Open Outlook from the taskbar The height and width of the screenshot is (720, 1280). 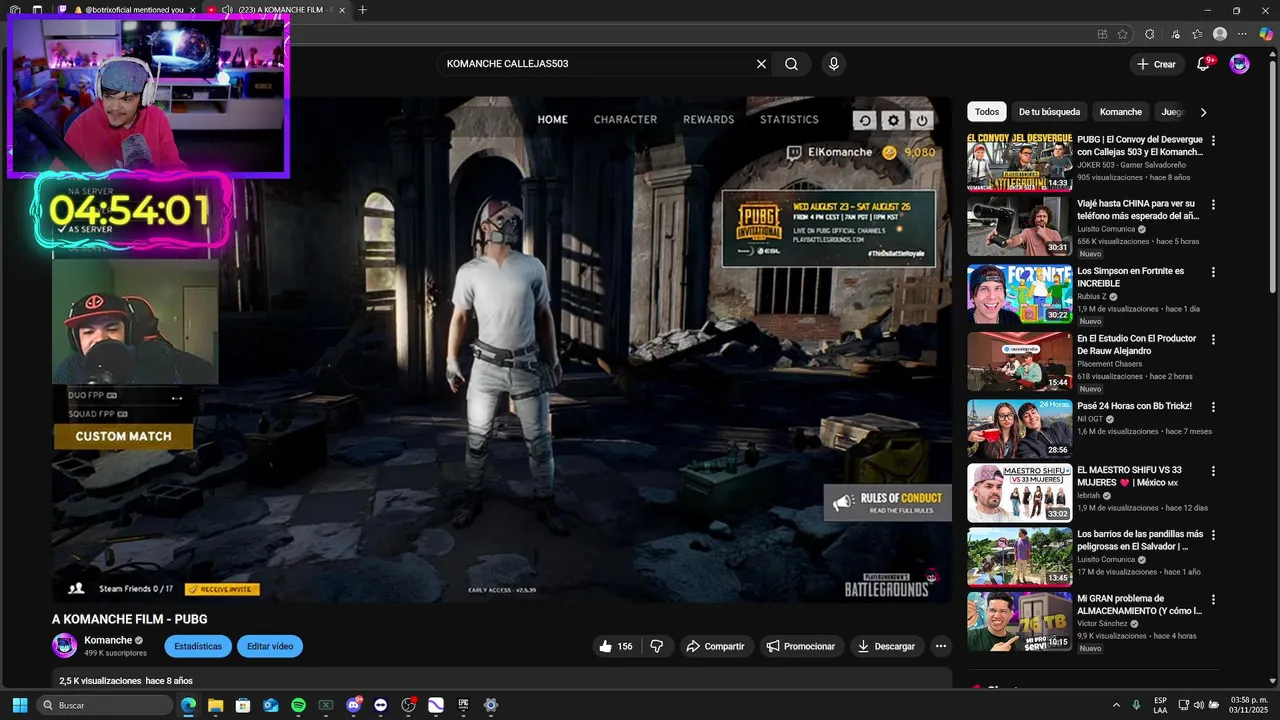(270, 705)
